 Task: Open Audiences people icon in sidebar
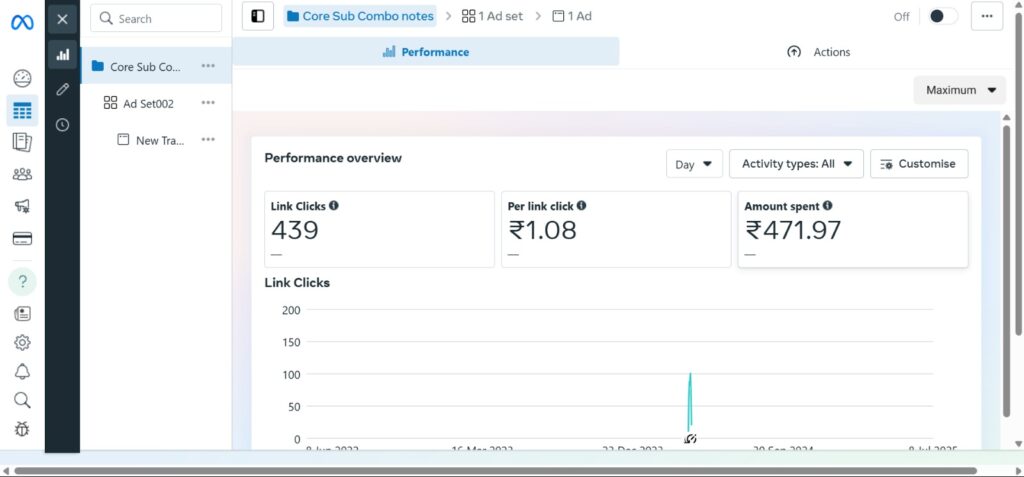coord(22,174)
